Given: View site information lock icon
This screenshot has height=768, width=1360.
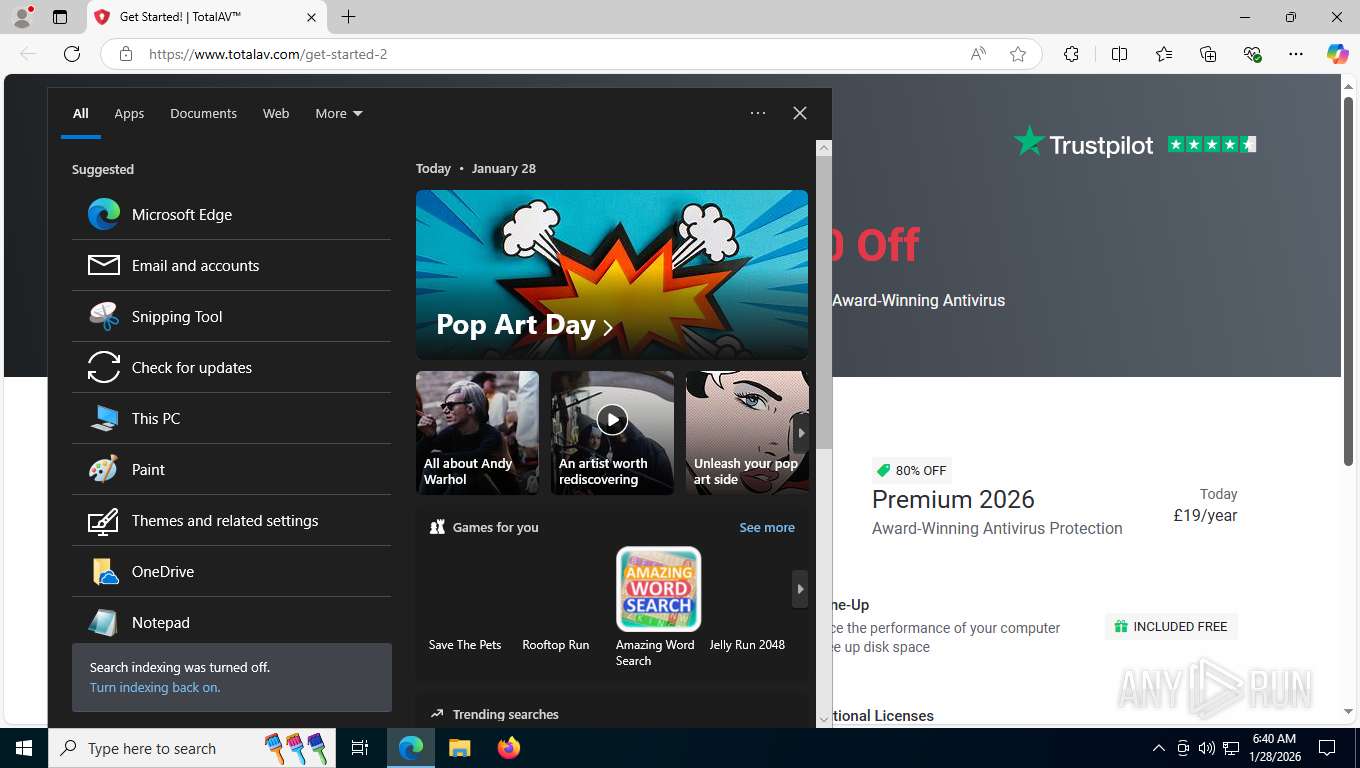Looking at the screenshot, I should pos(126,54).
